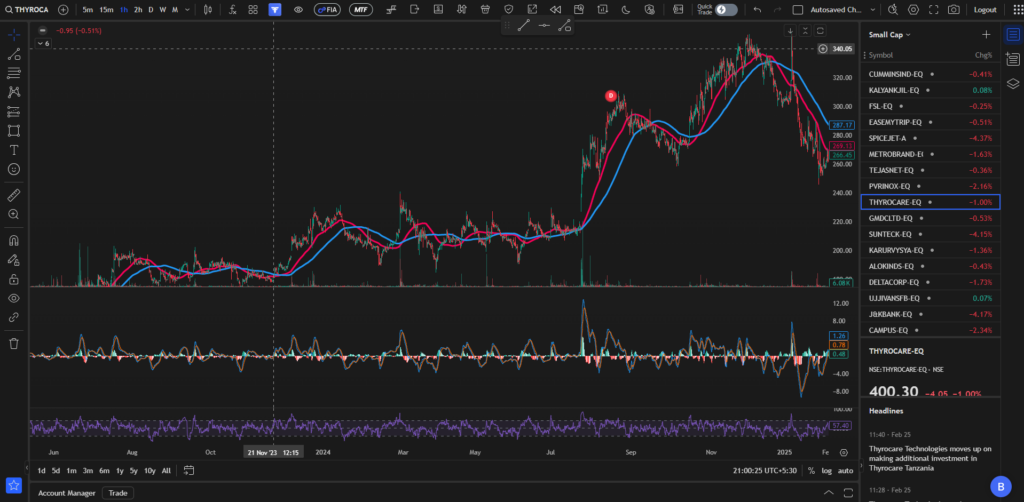Open the indicators fx menu
The image size is (1024, 502).
232,10
